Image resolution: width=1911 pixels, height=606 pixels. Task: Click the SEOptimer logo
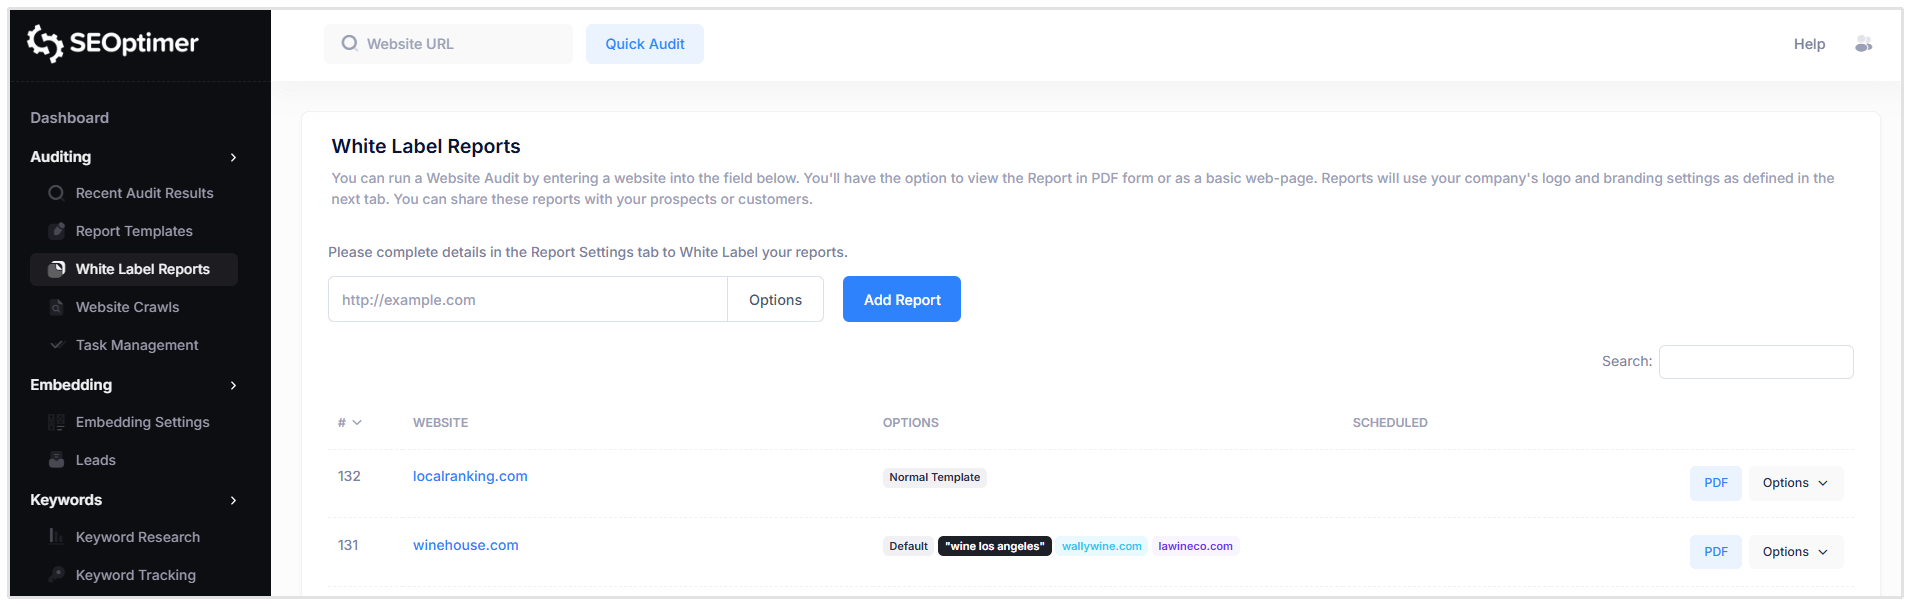click(x=110, y=44)
